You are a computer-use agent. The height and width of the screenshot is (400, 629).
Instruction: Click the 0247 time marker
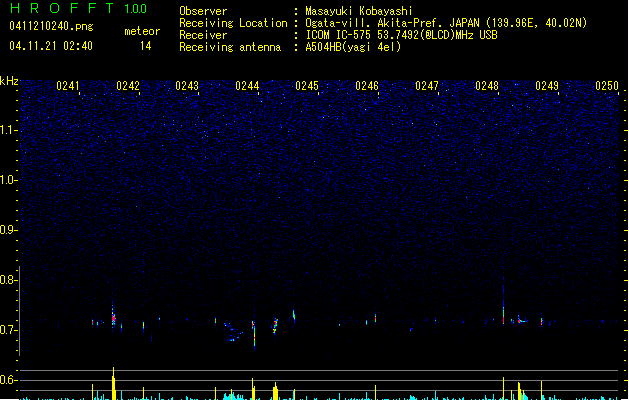coord(427,86)
